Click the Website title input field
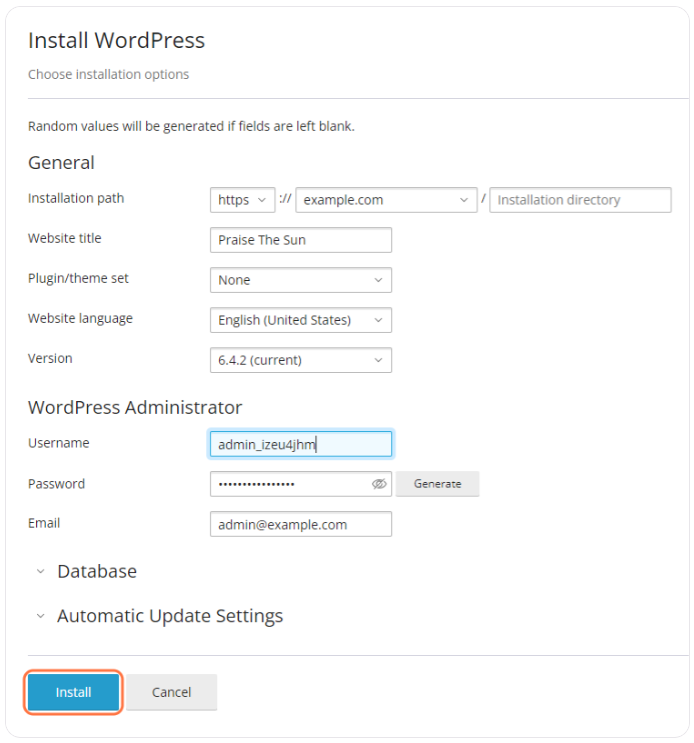This screenshot has width=694, height=743. (301, 240)
